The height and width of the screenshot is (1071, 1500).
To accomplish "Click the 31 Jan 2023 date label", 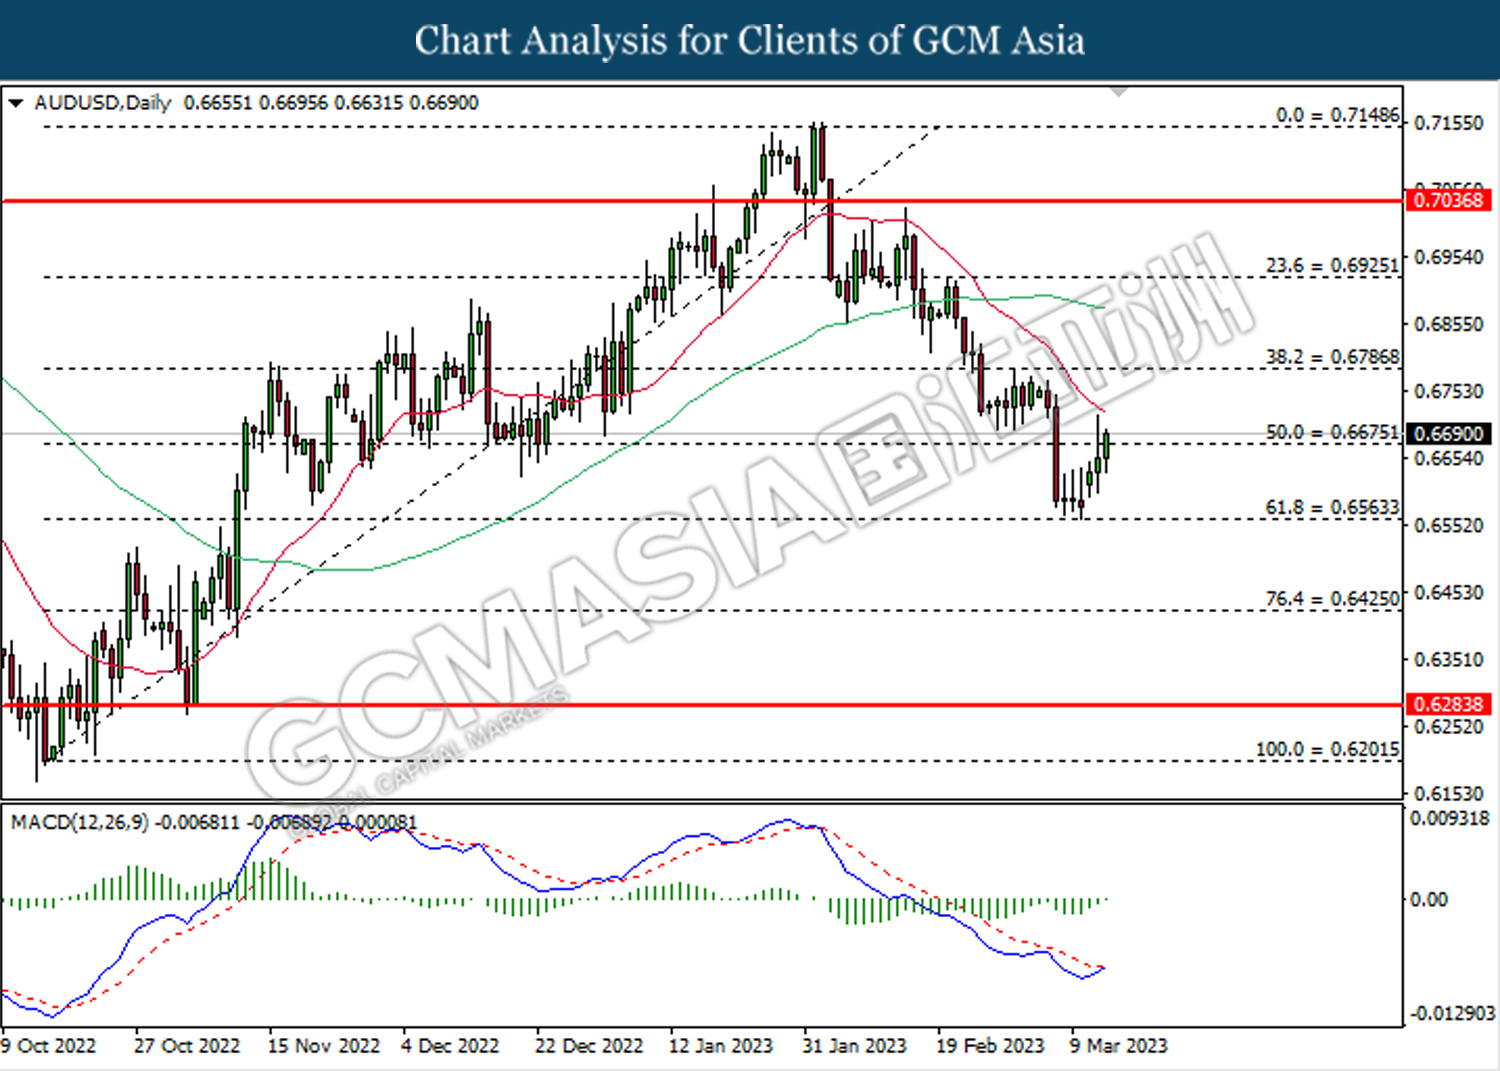I will (x=854, y=1045).
